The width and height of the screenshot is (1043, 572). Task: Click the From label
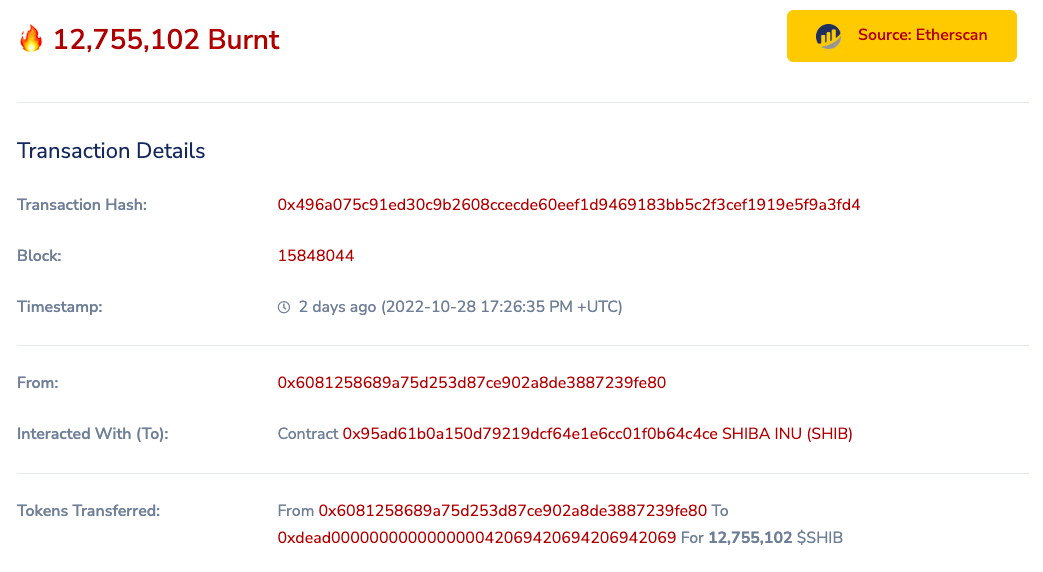37,383
